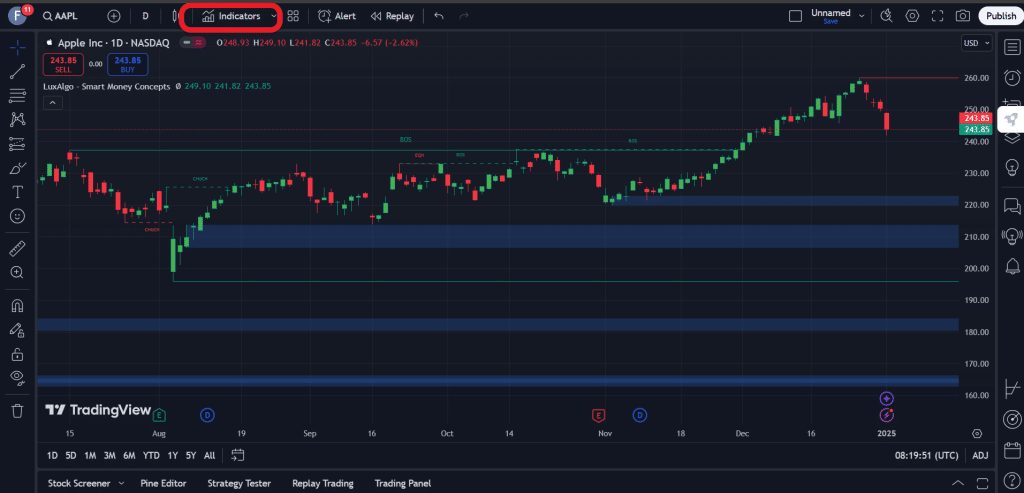The width and height of the screenshot is (1024, 493).
Task: Open the Watchlist panel icon
Action: [1012, 47]
